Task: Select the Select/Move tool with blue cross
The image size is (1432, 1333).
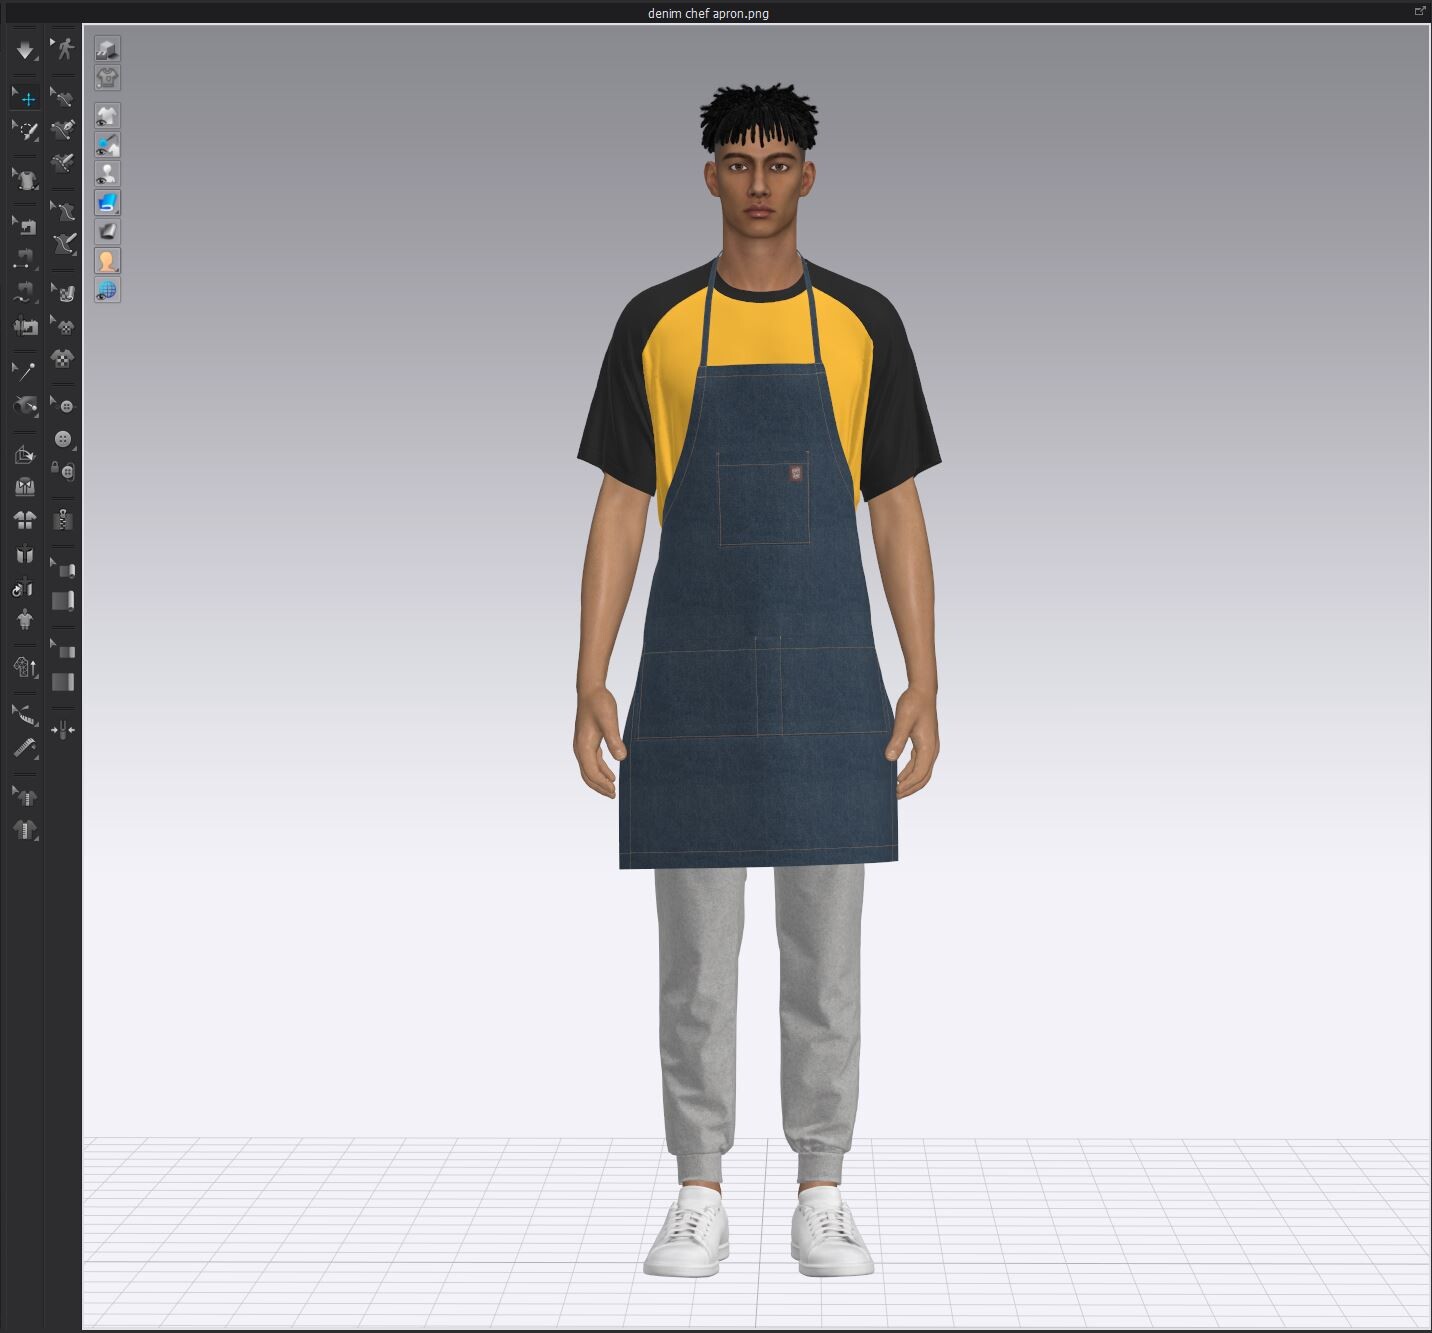Action: (25, 98)
